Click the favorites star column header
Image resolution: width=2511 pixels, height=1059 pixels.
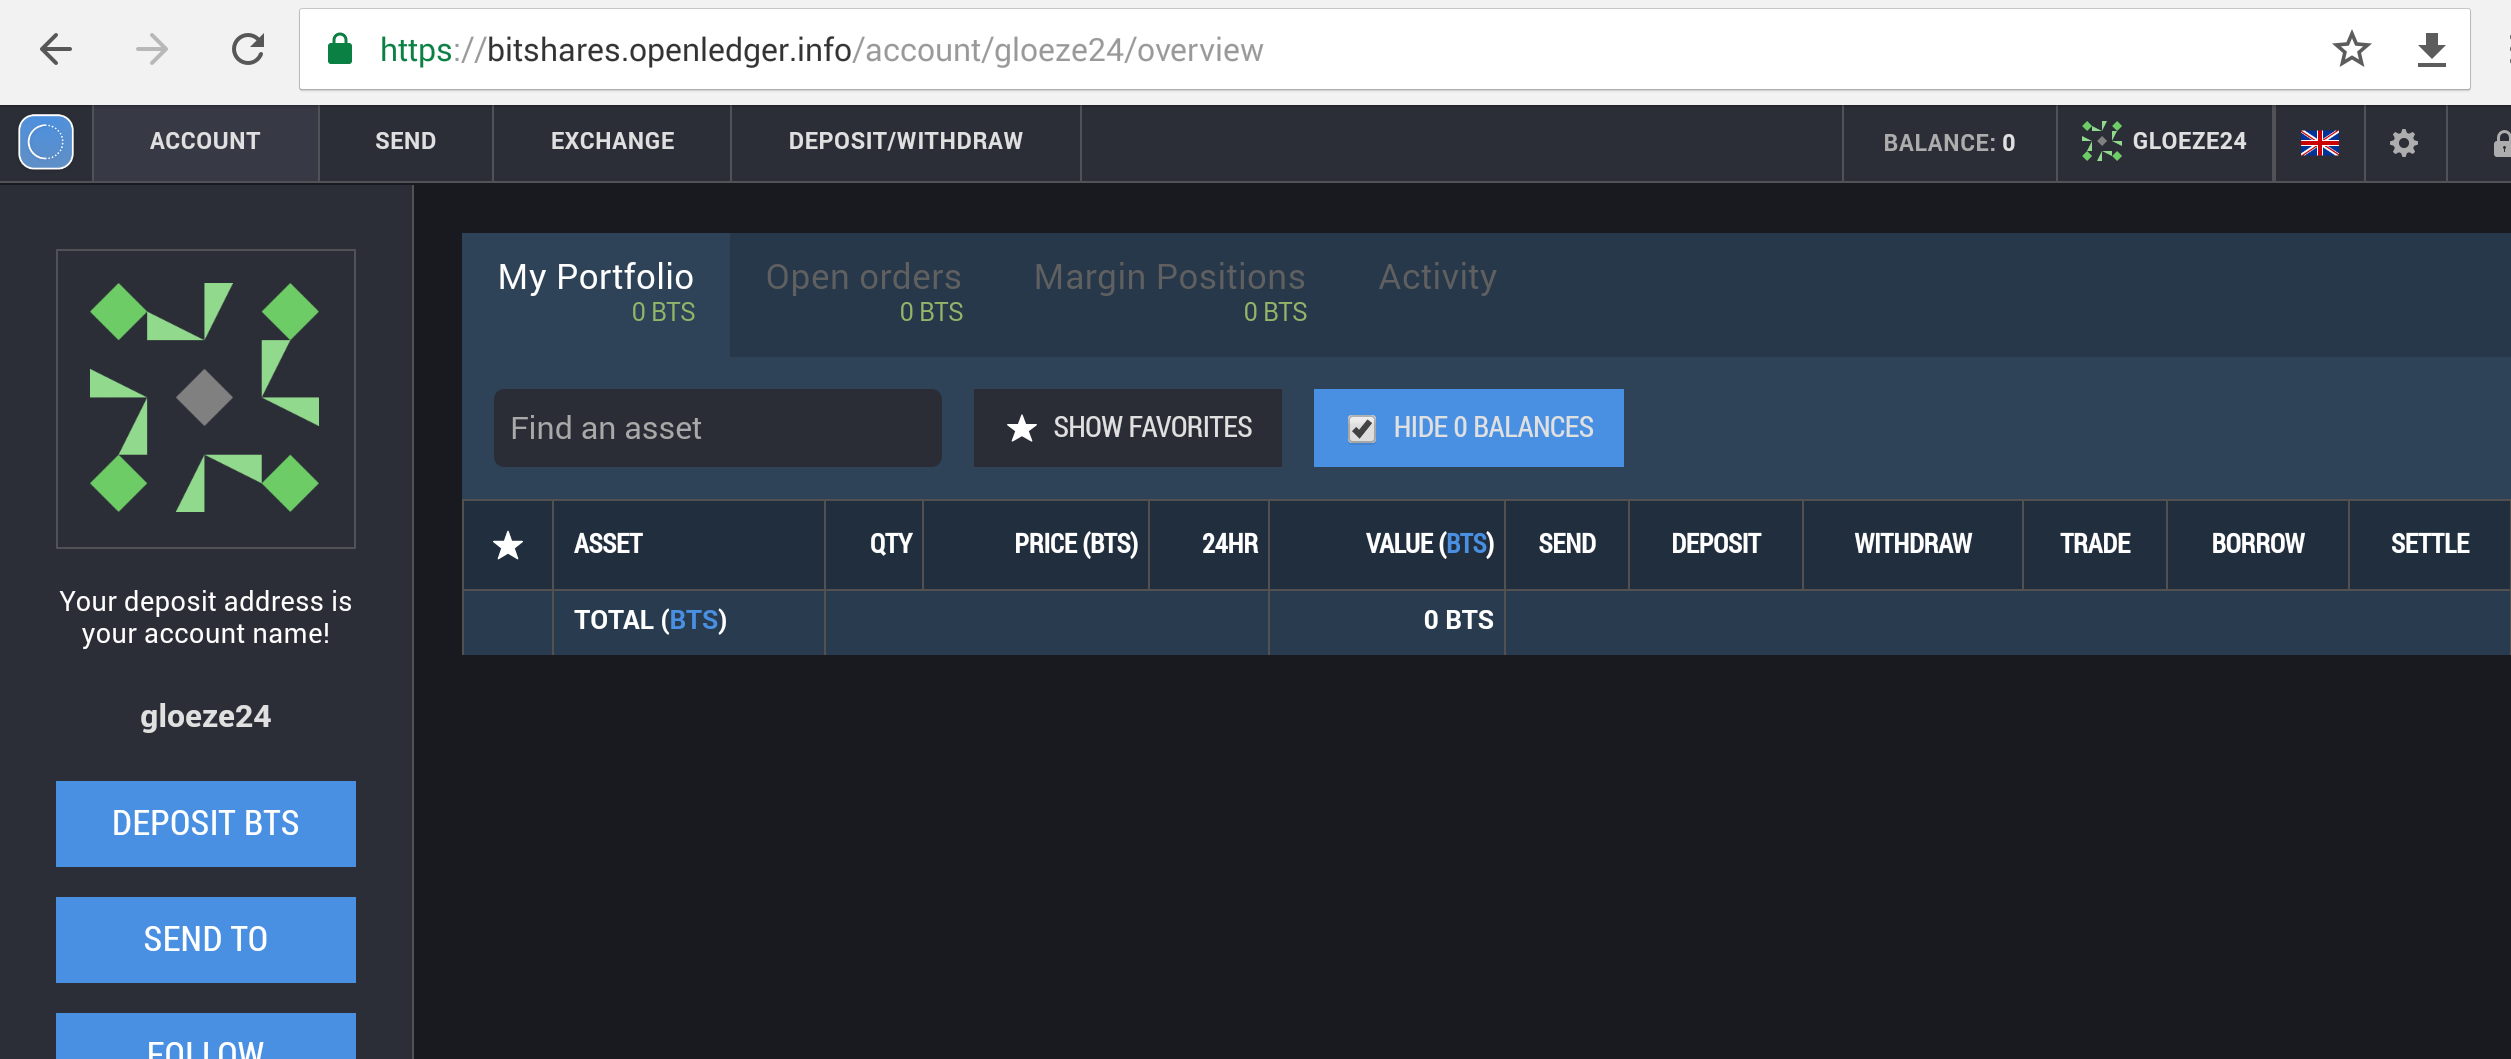pos(508,545)
